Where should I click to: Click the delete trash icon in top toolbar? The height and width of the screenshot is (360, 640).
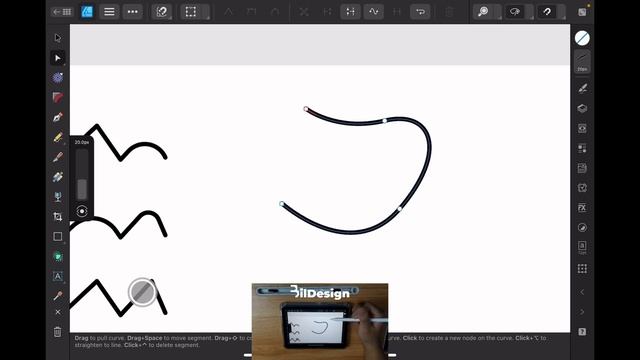click(449, 12)
